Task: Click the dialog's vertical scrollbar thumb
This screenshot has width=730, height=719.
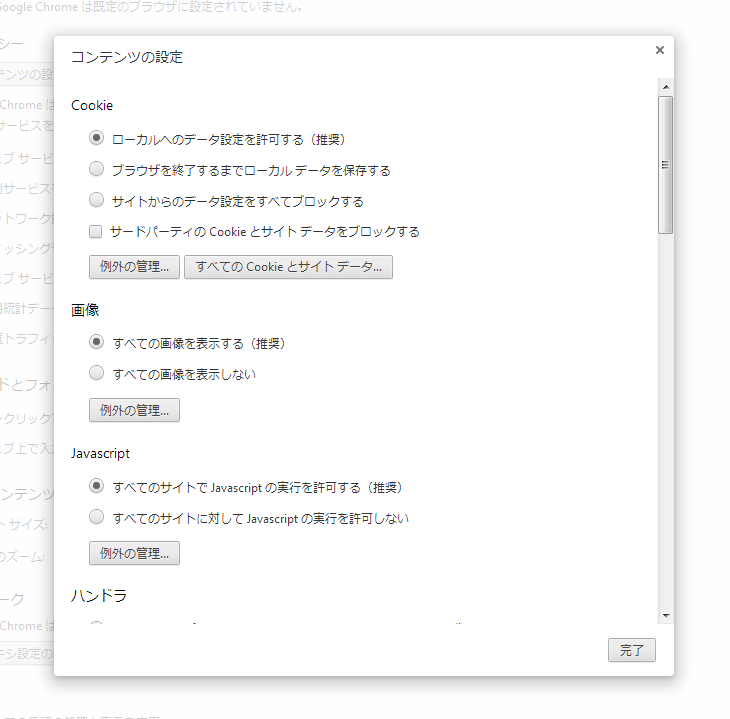Action: 665,165
